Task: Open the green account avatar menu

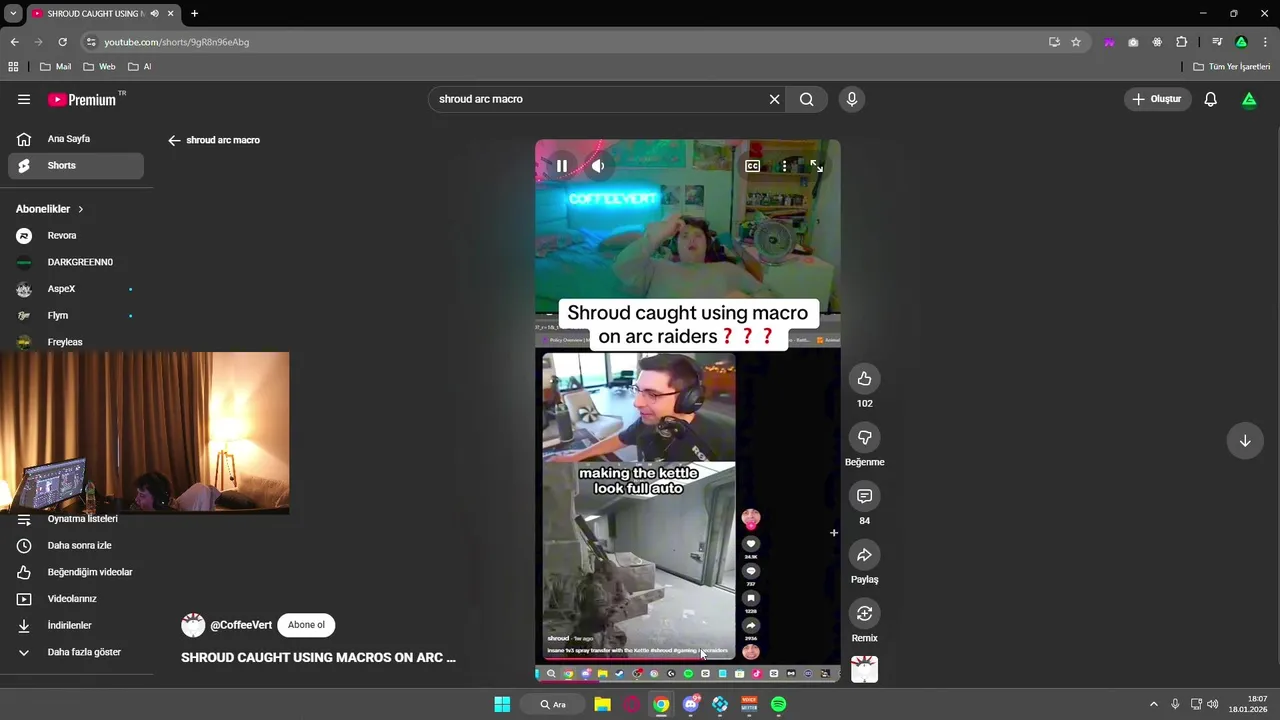Action: coord(1249,99)
